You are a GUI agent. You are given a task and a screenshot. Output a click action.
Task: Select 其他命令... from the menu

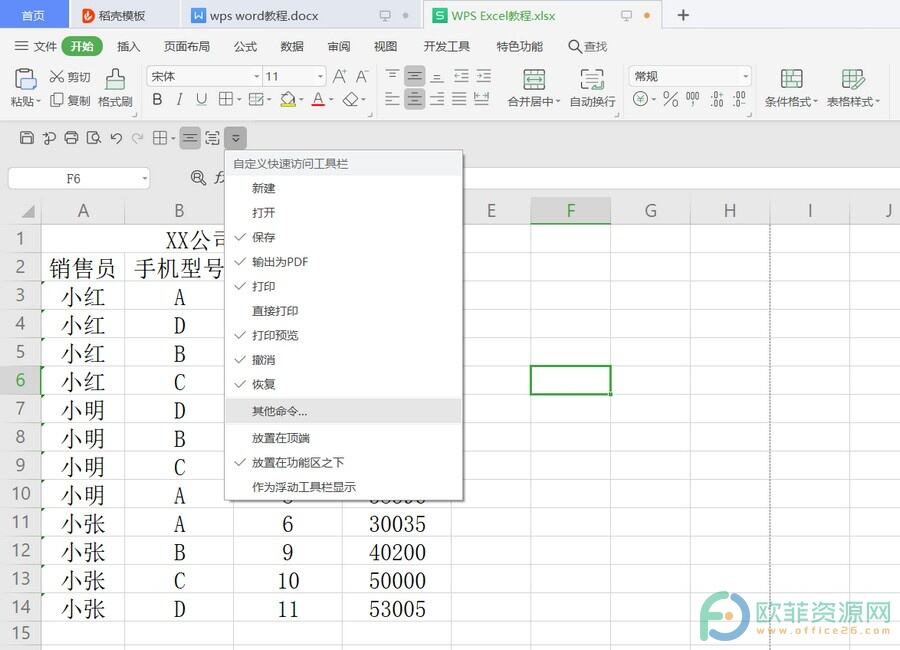279,411
